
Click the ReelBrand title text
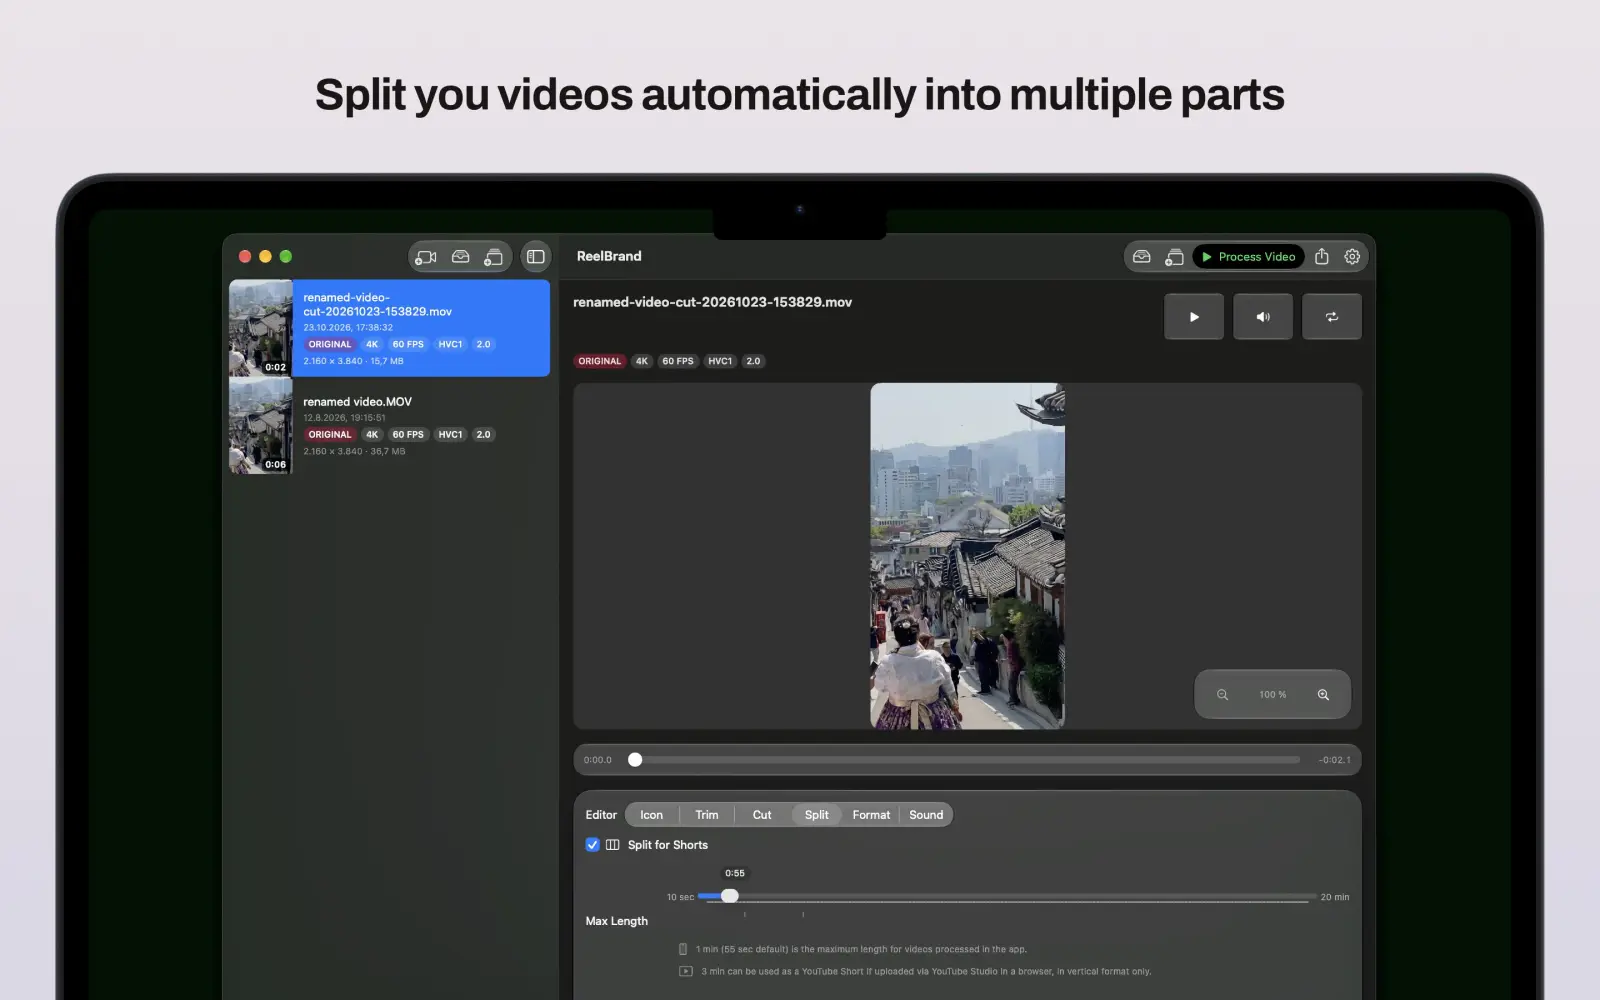609,256
